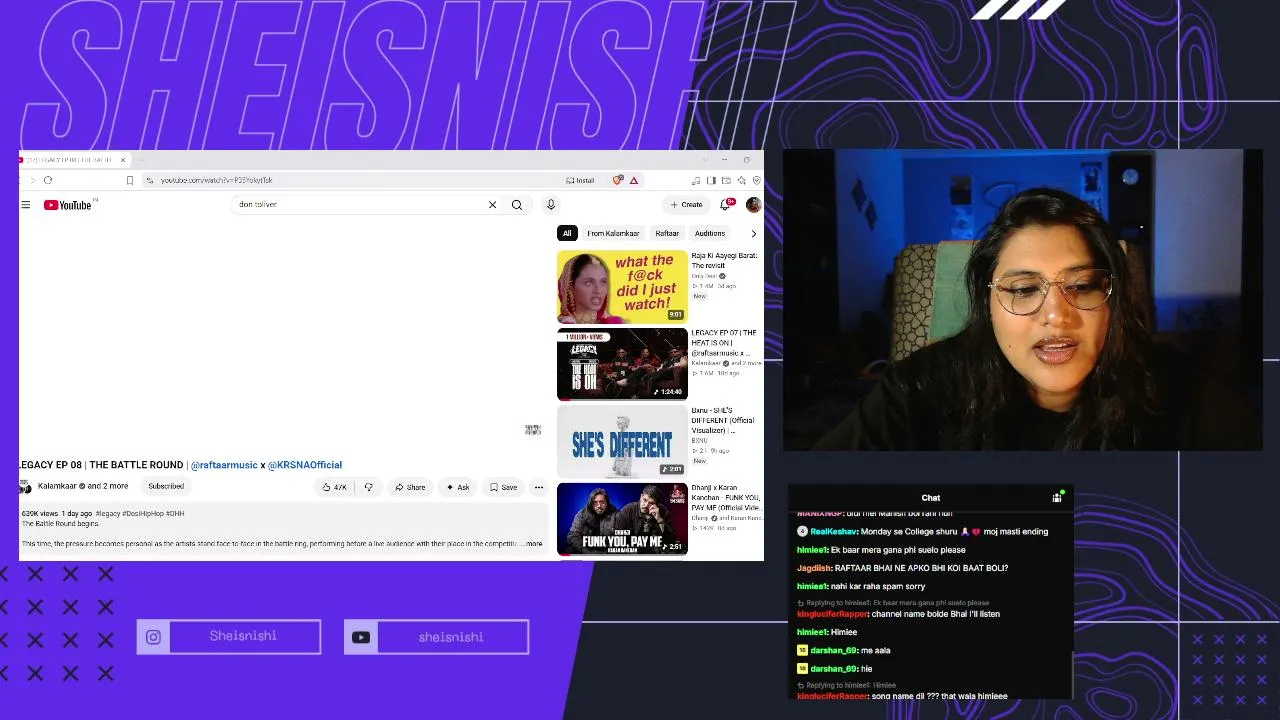Open 'SHE'S DIFFERENT' video thumbnail

[622, 442]
